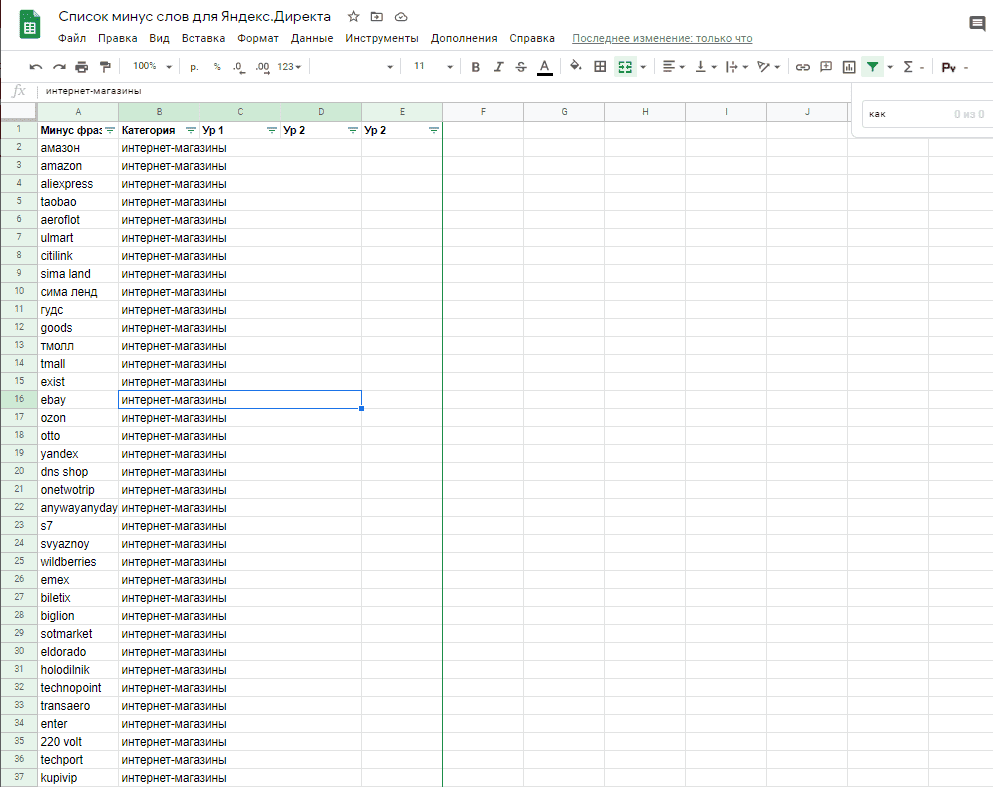Select column header F

(x=483, y=112)
